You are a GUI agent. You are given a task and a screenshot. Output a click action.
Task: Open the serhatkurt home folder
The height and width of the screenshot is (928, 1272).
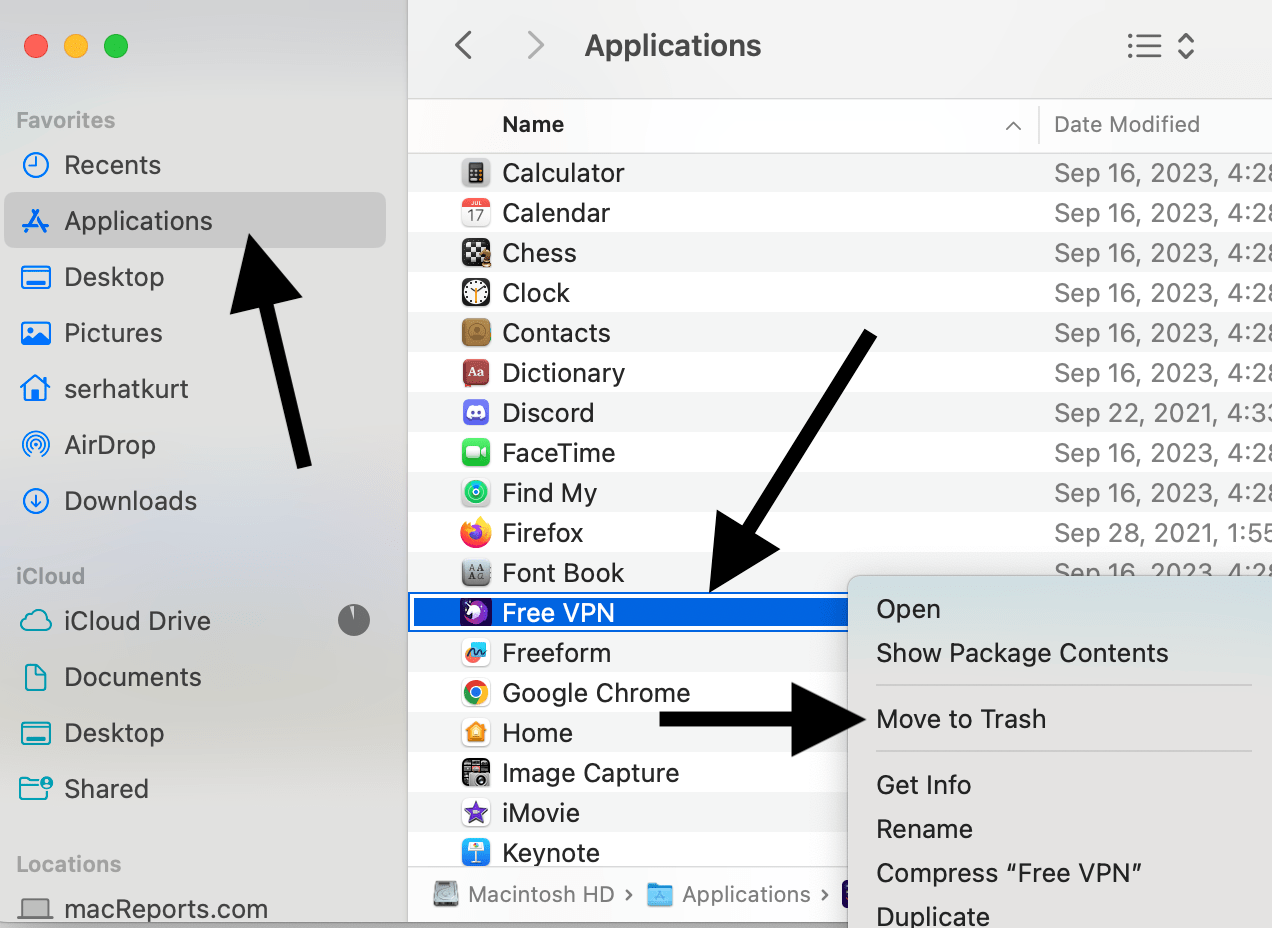tap(195, 389)
